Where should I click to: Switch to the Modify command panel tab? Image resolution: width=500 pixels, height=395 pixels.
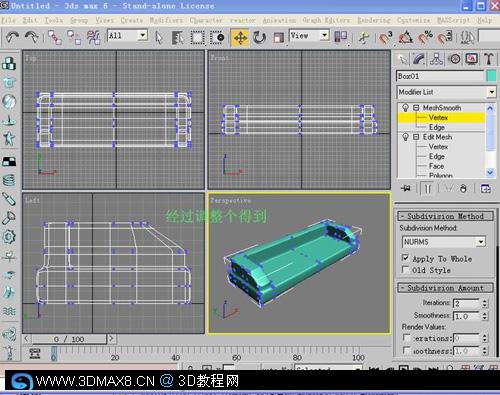point(419,59)
